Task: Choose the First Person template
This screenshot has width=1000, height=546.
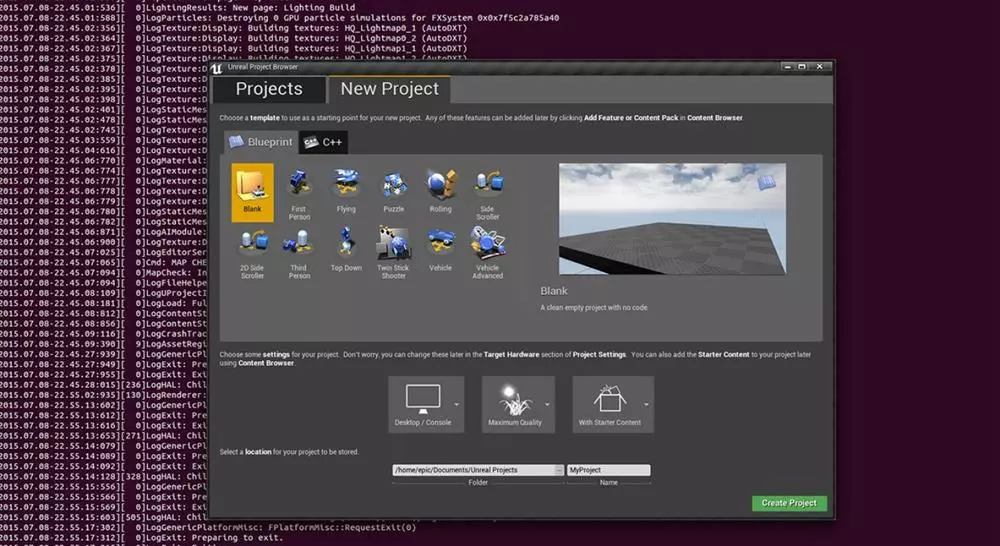Action: [299, 193]
